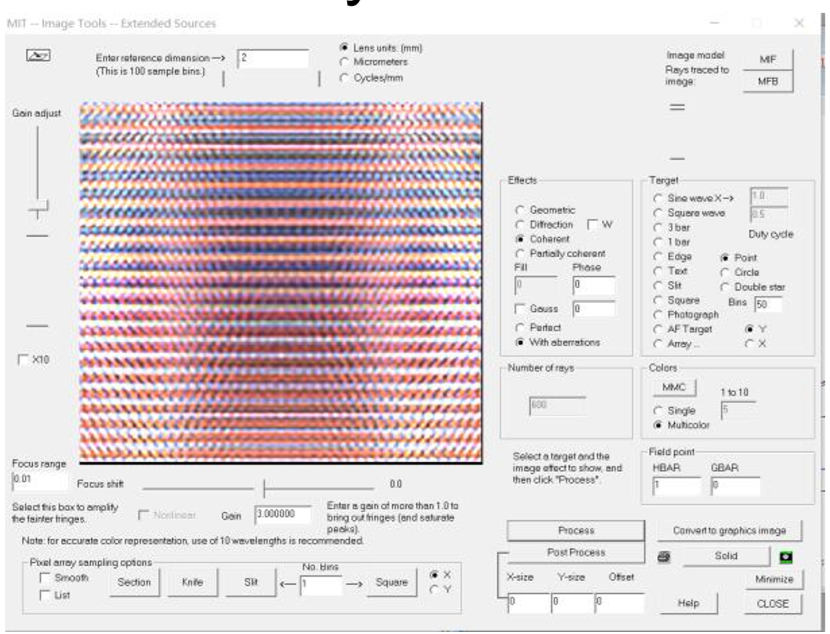Click the Process button

569,530
